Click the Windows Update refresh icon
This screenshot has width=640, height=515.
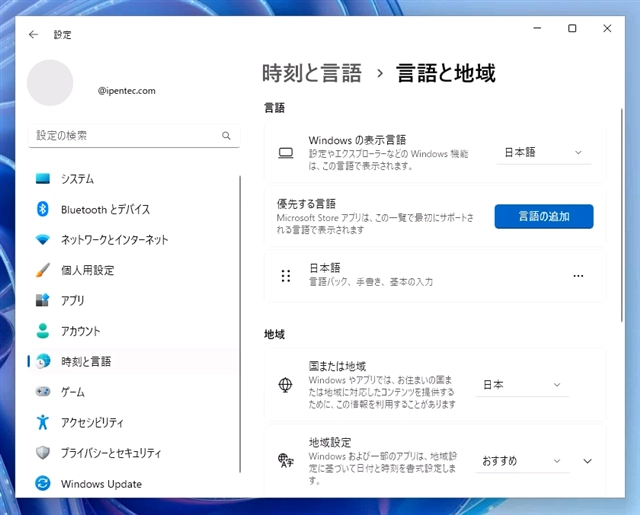(43, 484)
